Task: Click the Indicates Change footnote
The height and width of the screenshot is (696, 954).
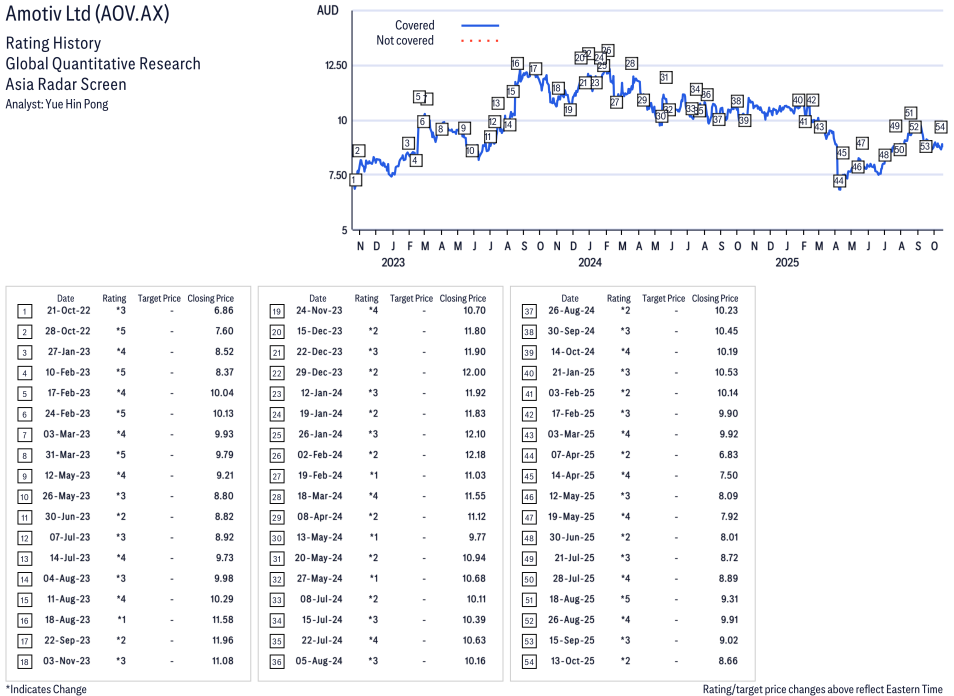Action: pyautogui.click(x=46, y=689)
